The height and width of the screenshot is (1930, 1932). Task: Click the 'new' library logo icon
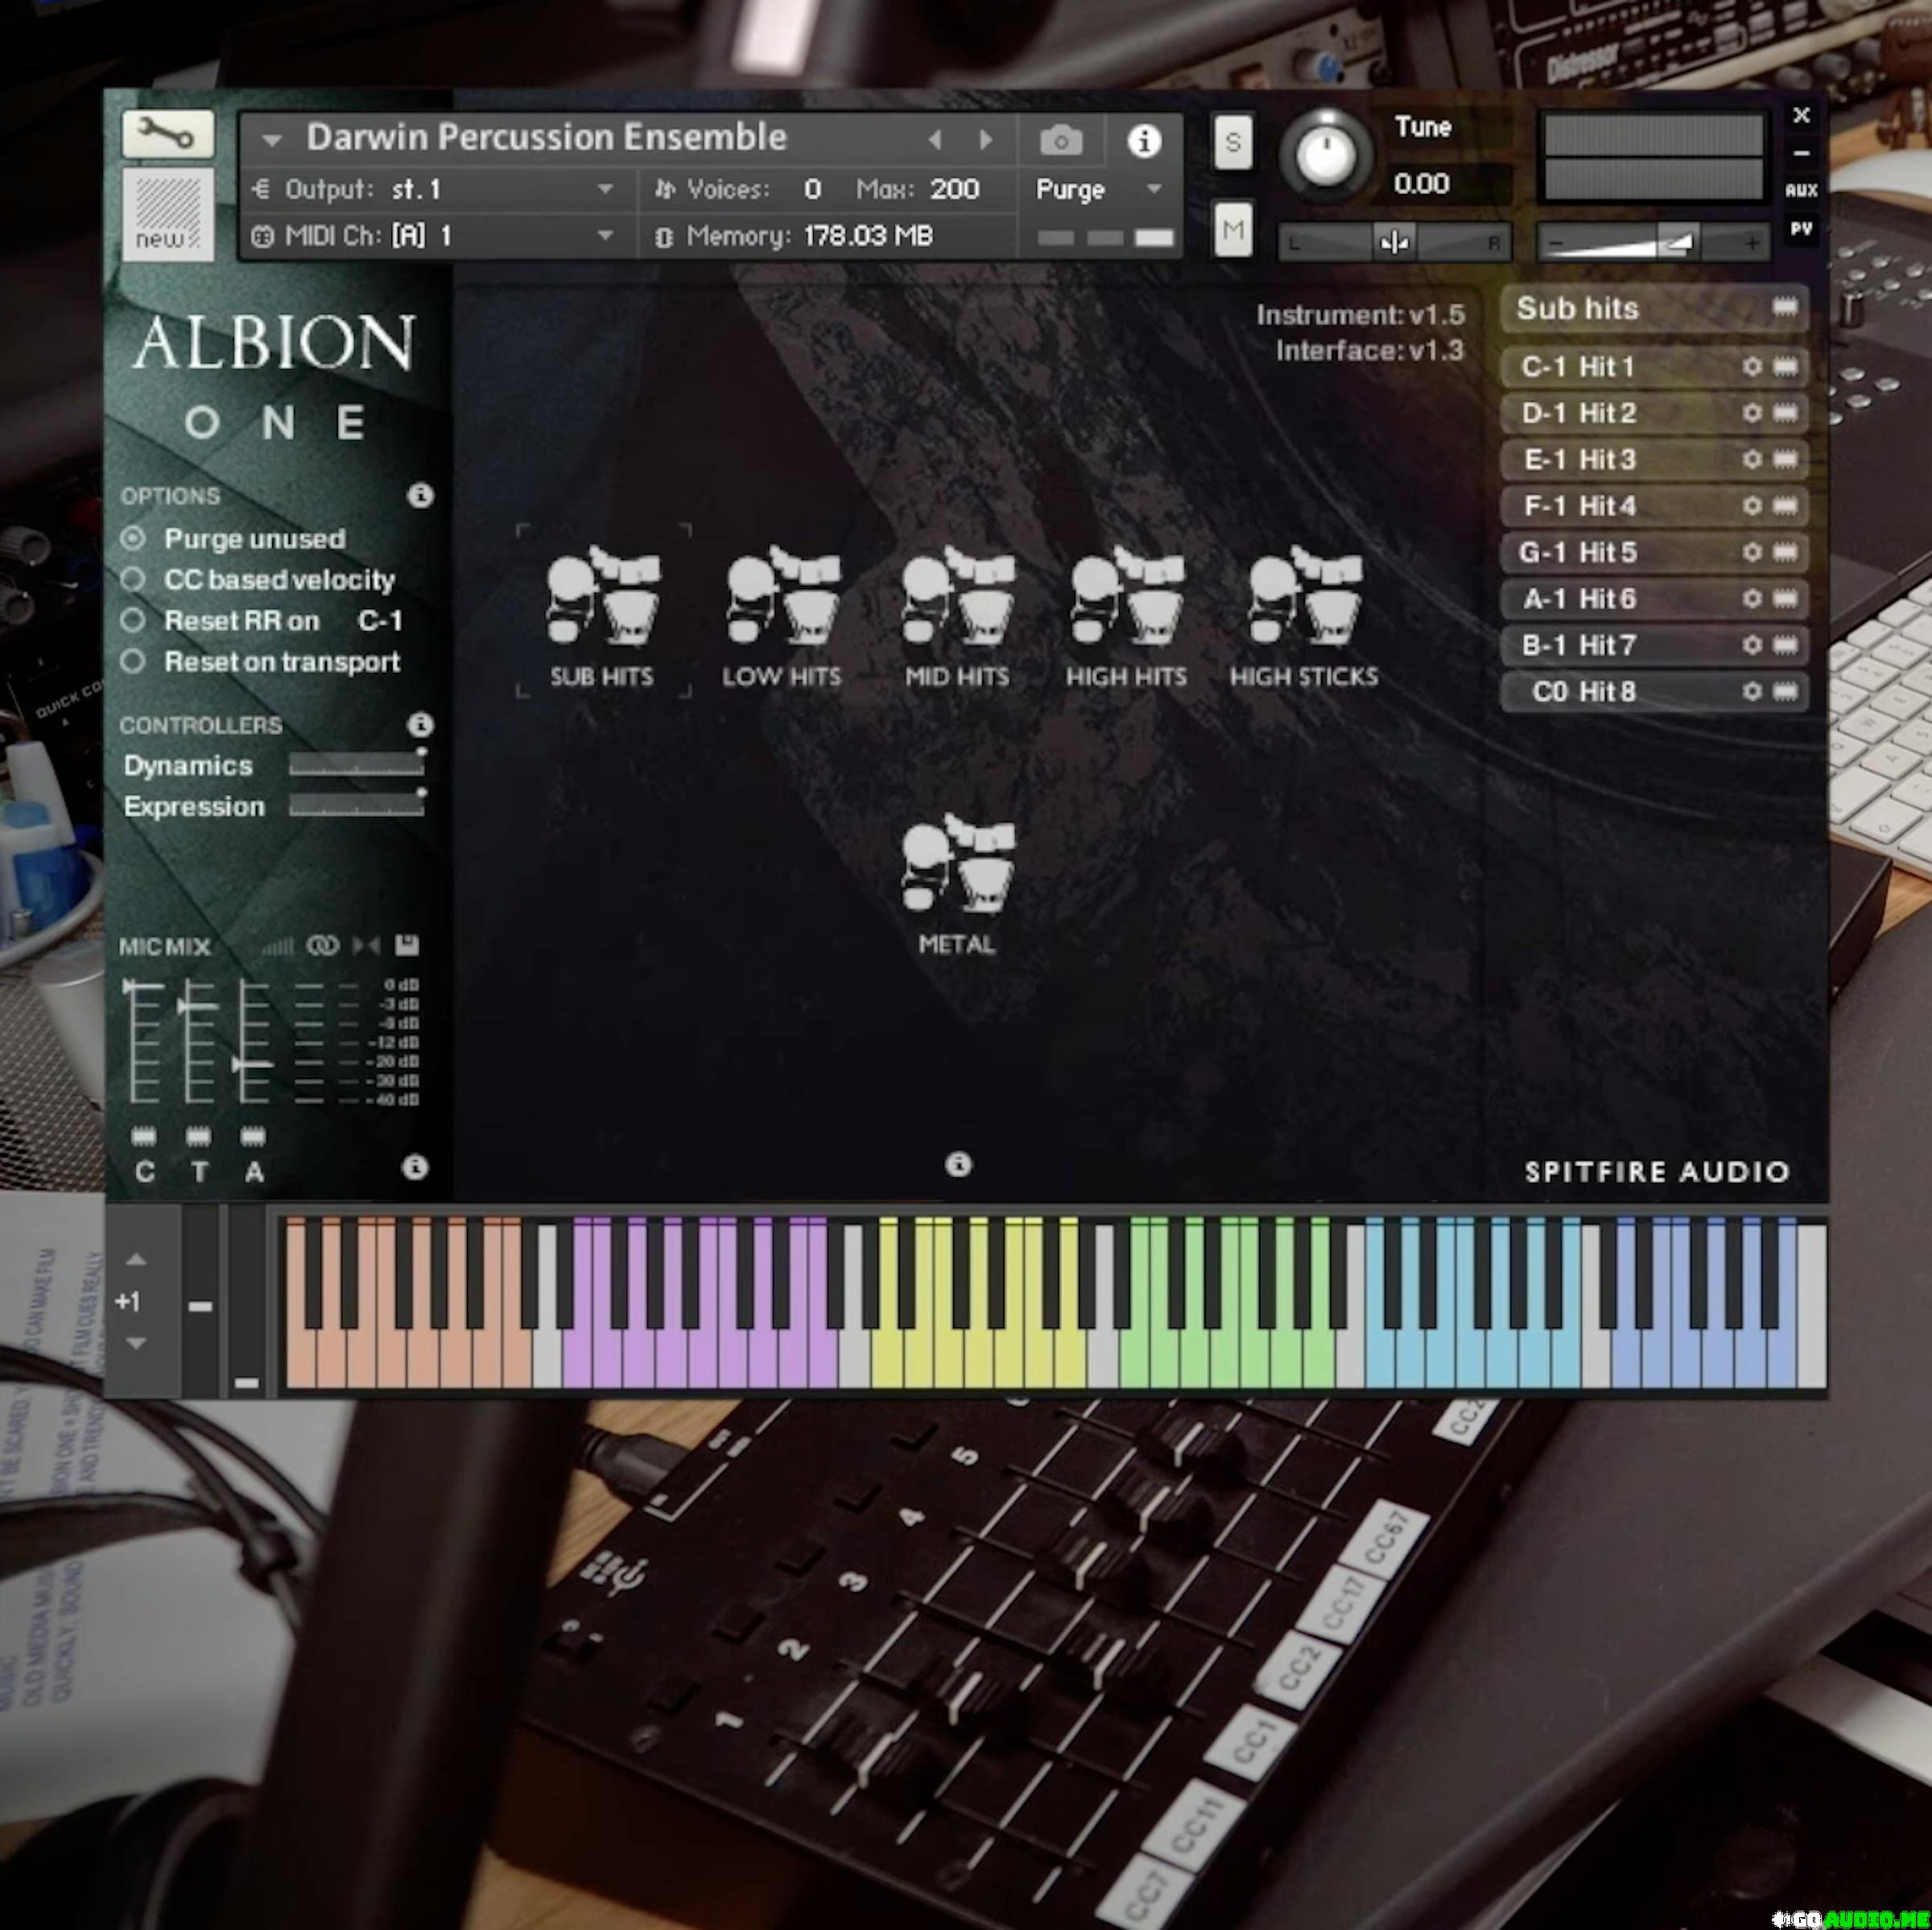(x=168, y=214)
